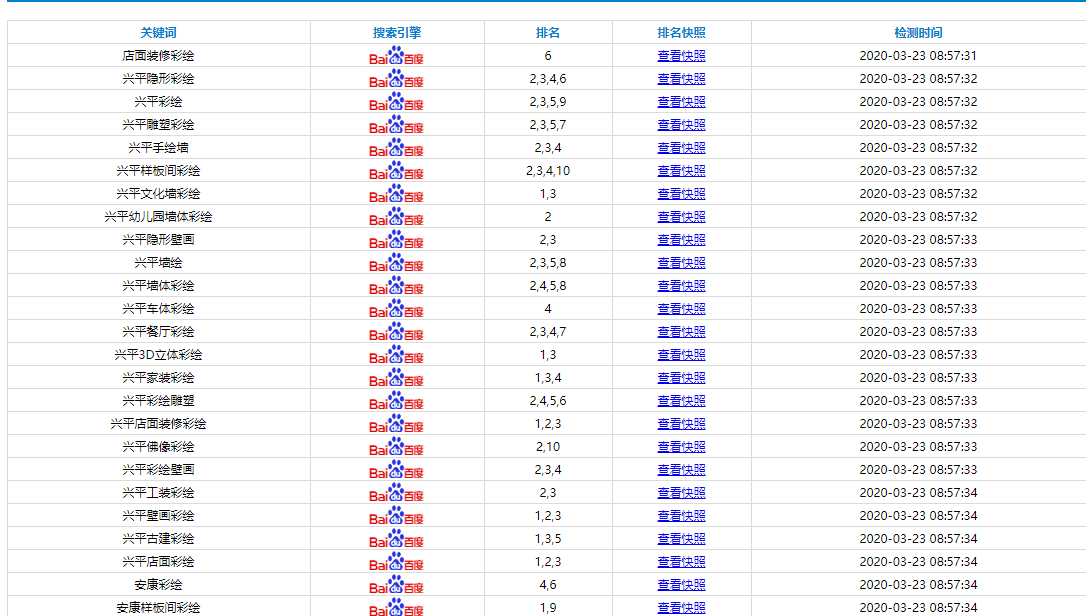1086x616 pixels.
Task: View snapshot for 兴平家装彩绘
Action: click(682, 378)
